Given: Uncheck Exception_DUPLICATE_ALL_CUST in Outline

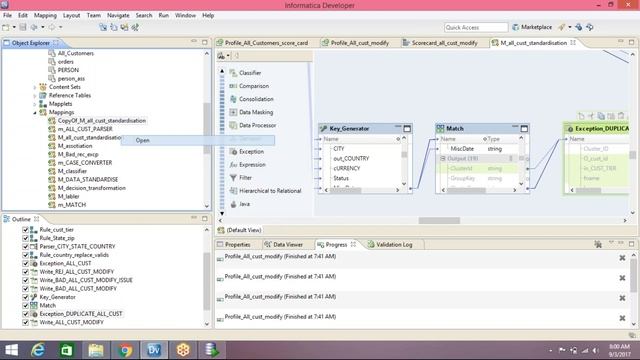Looking at the screenshot, I should 25,314.
